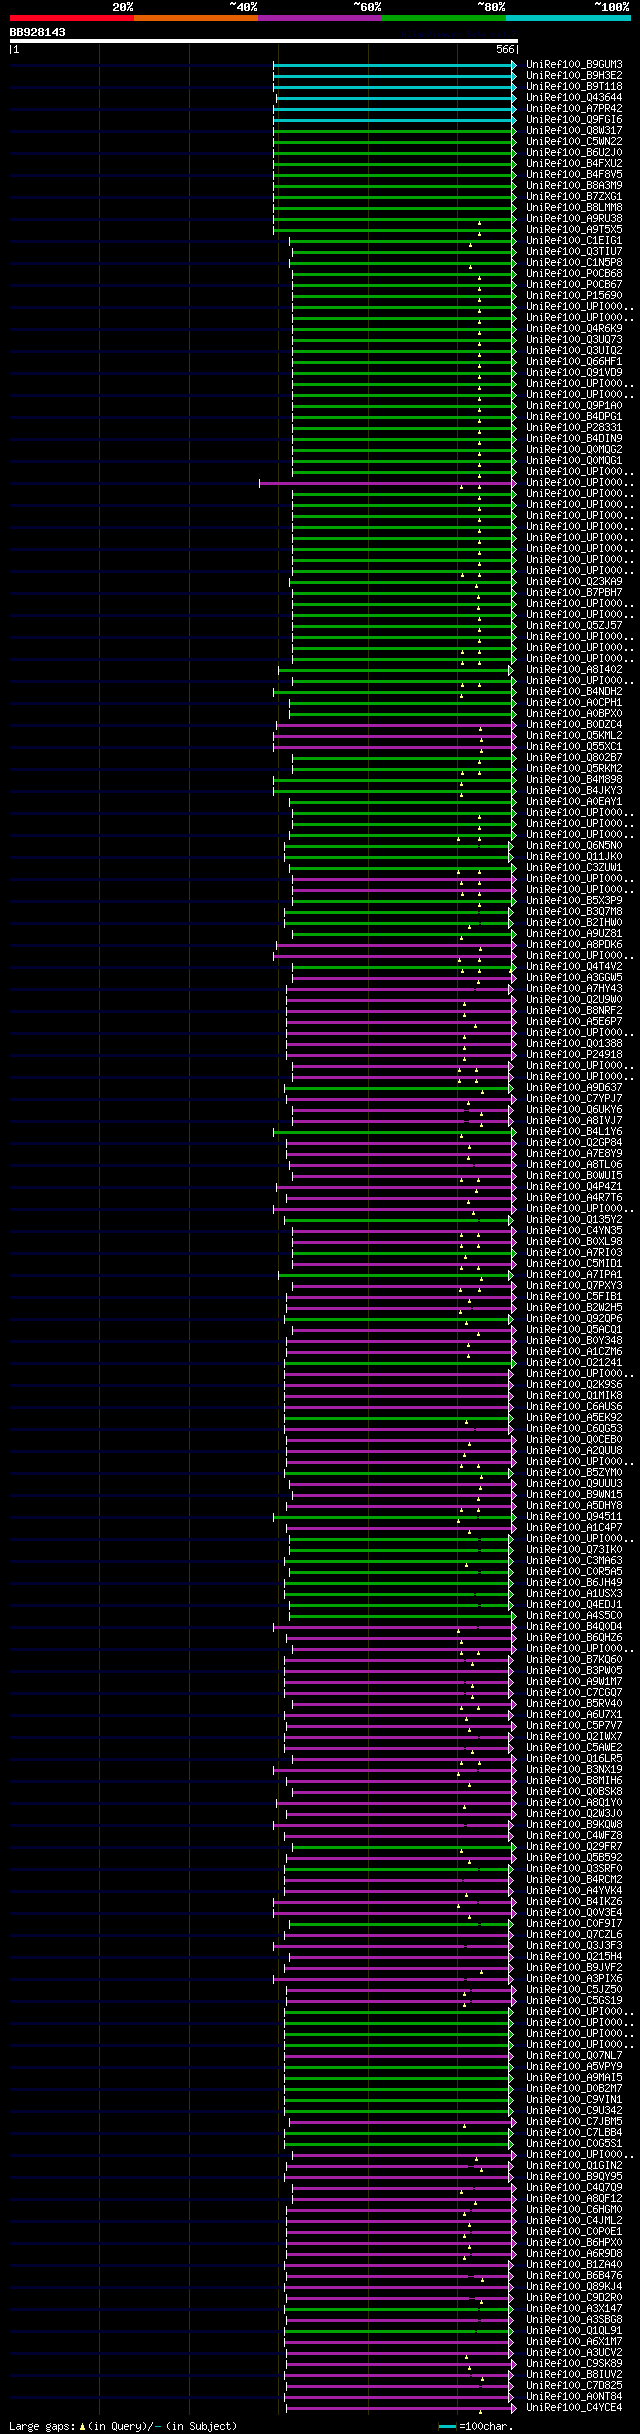The width and height of the screenshot is (640, 2434).
Task: Open hit UniRef100_Q43644
Action: (x=574, y=98)
